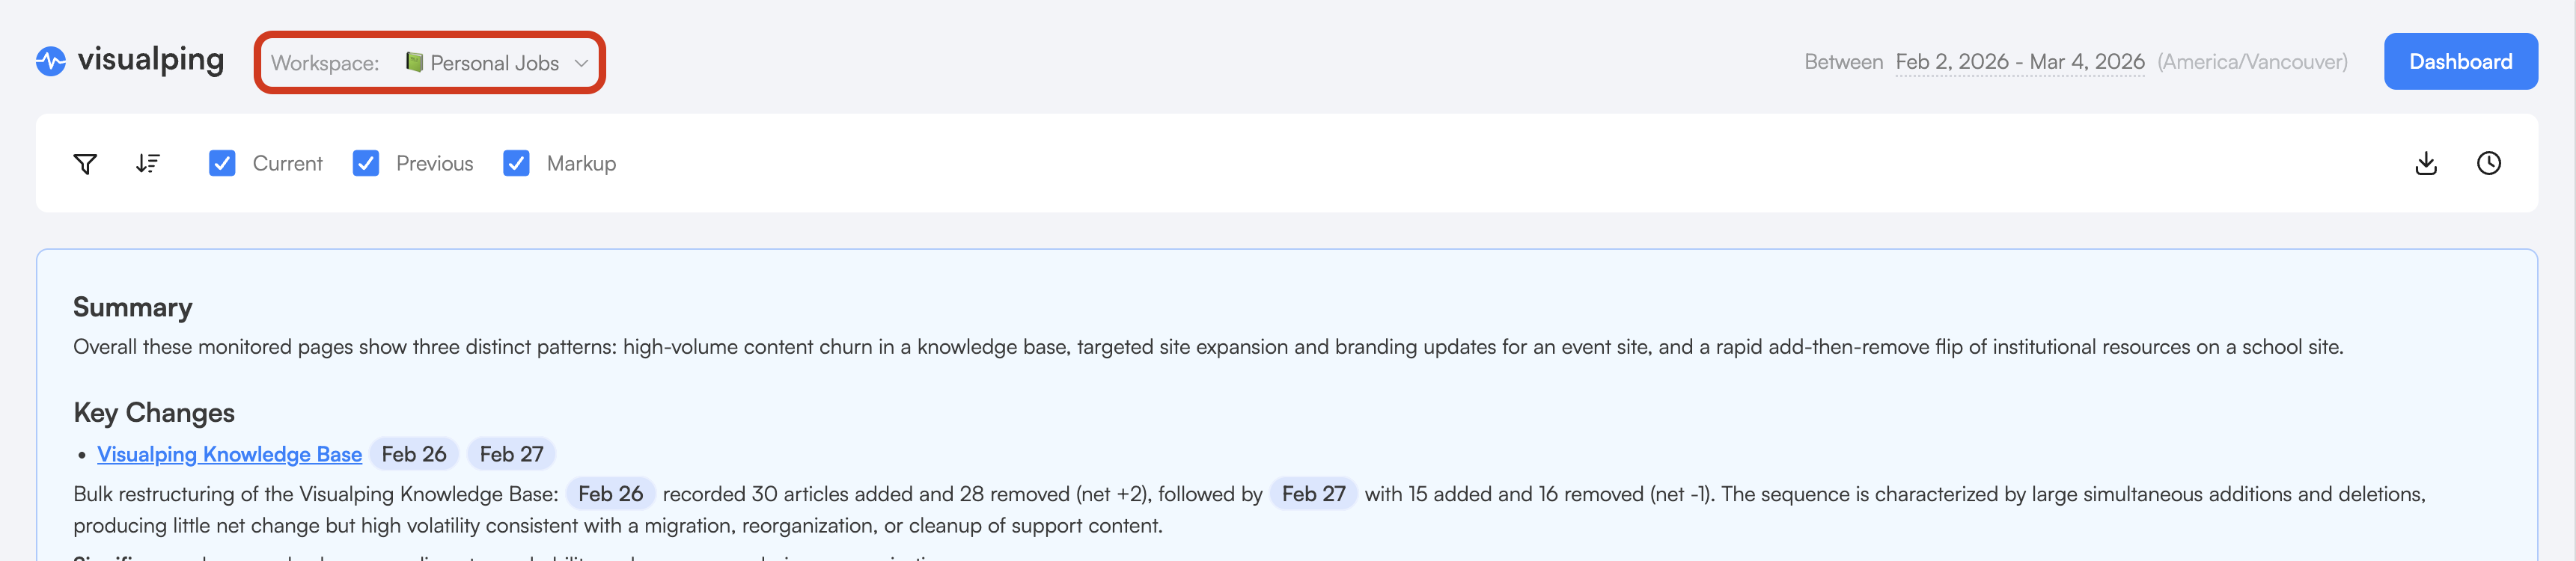Click the sort order icon
The width and height of the screenshot is (2576, 561).
coord(148,164)
